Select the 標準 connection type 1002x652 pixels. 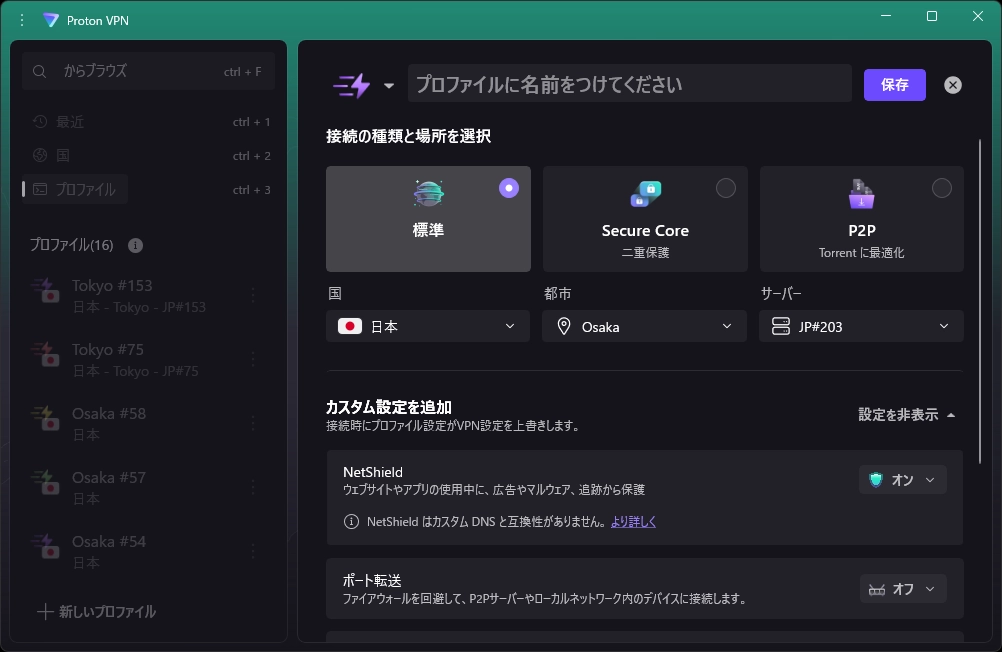click(428, 219)
